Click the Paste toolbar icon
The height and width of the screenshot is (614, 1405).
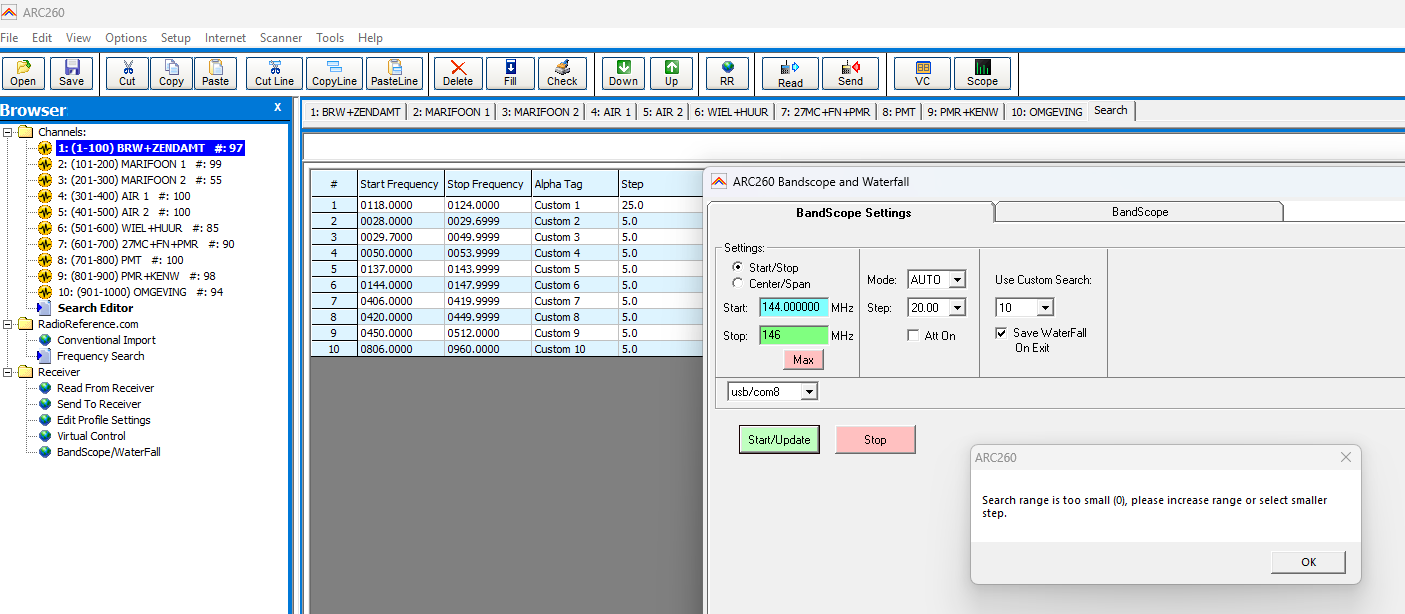[x=215, y=73]
